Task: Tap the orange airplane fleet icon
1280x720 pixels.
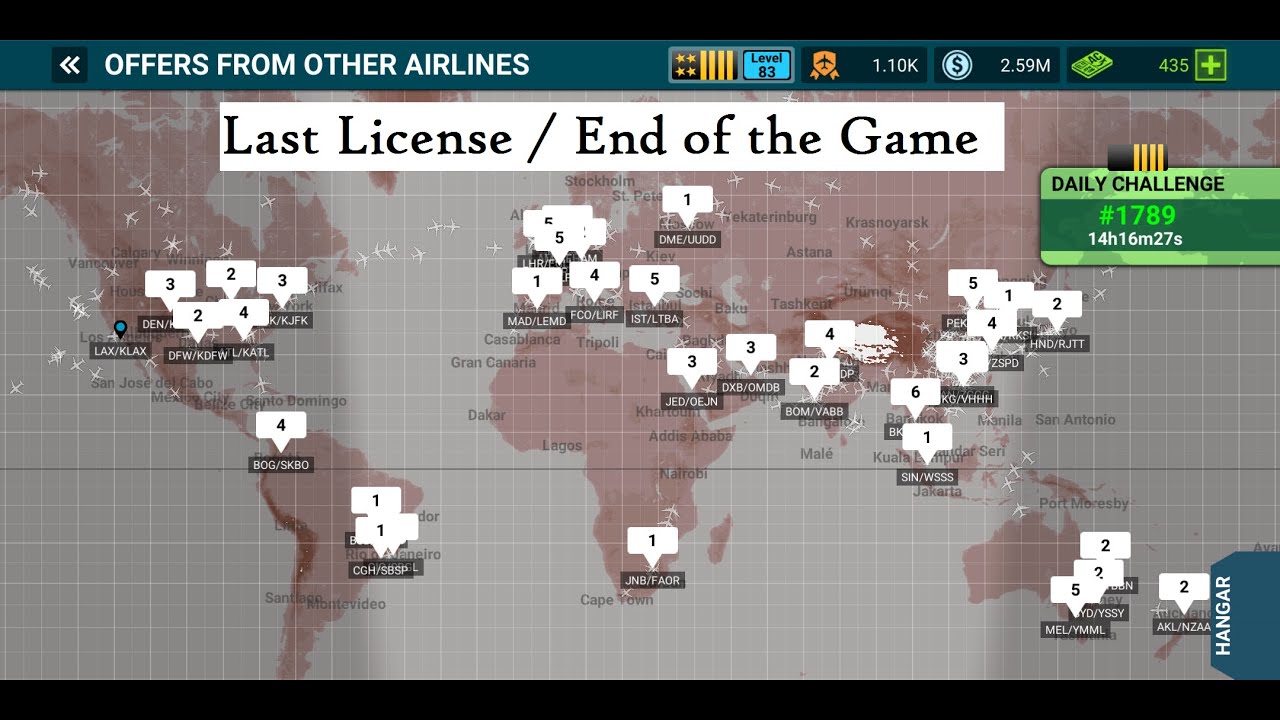Action: (x=825, y=66)
